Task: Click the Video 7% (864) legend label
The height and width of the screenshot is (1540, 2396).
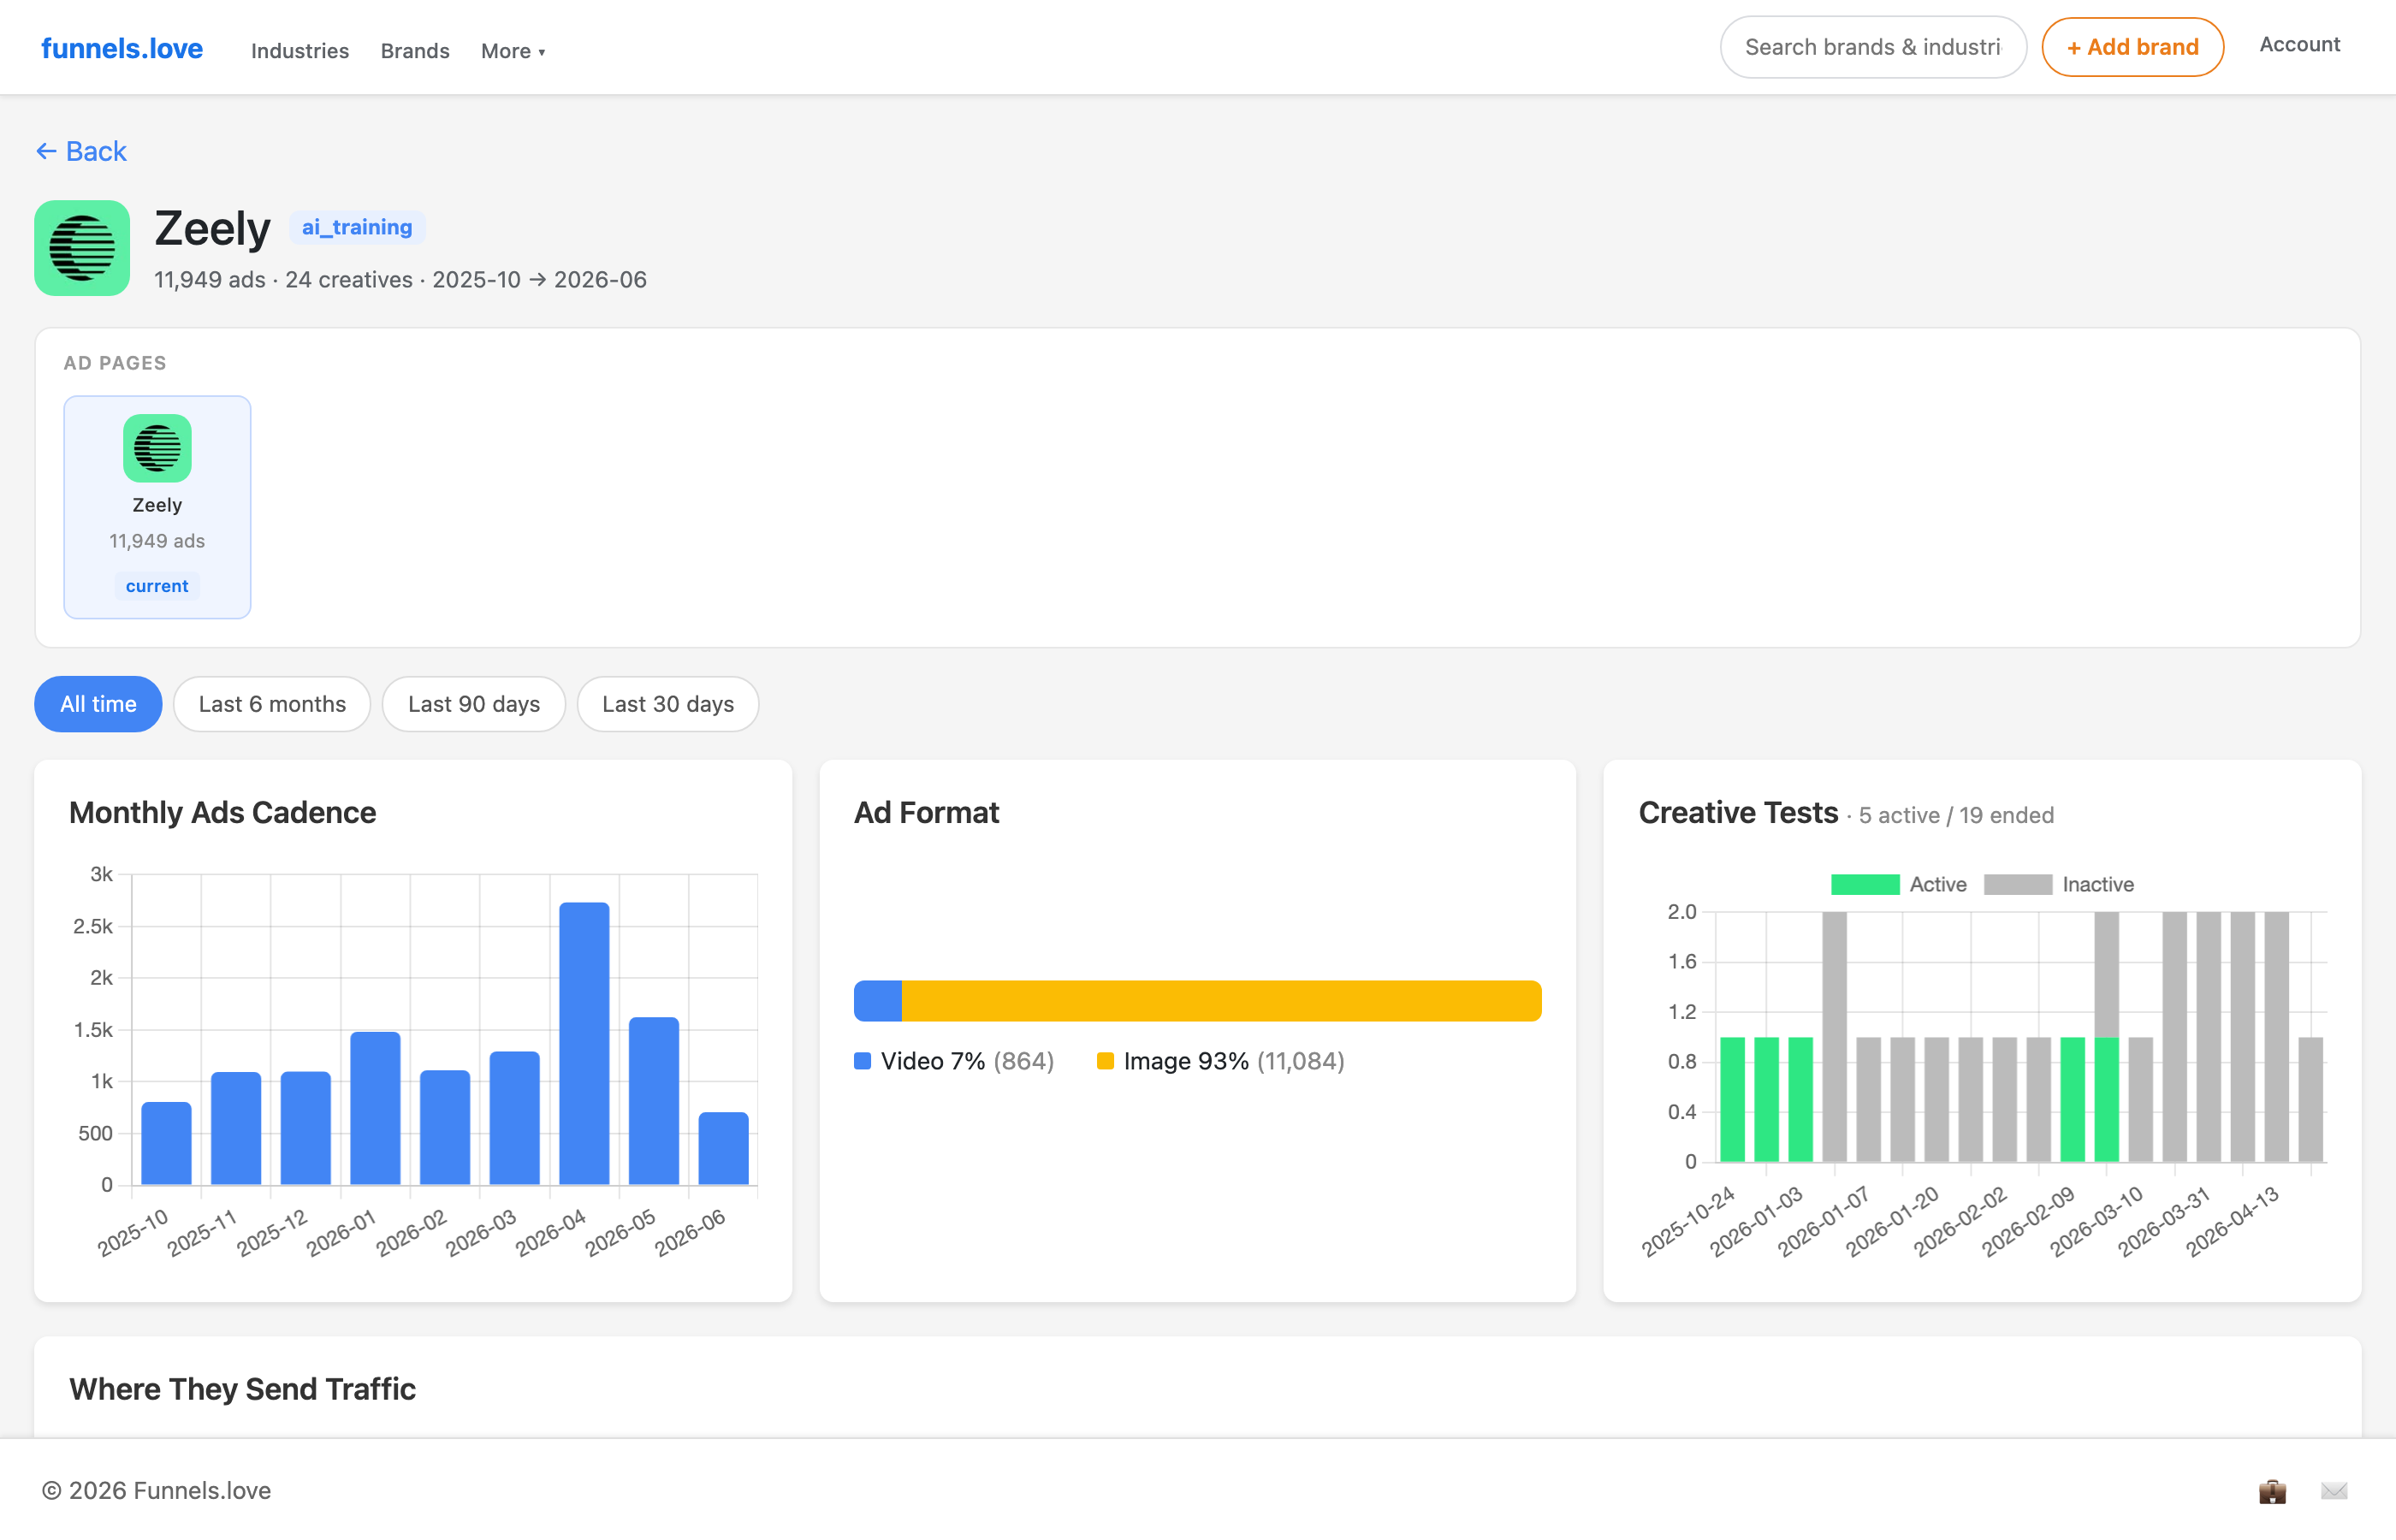Action: click(x=967, y=1061)
